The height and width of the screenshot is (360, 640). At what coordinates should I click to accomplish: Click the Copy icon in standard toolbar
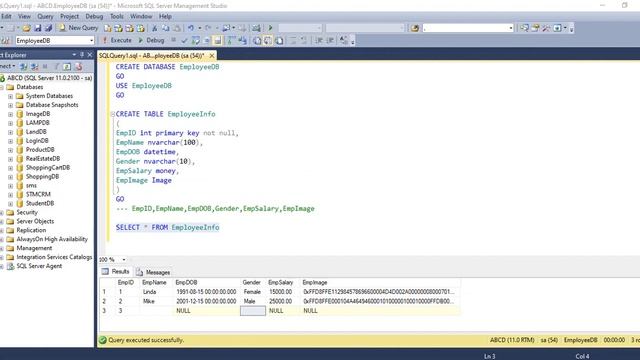click(166, 28)
